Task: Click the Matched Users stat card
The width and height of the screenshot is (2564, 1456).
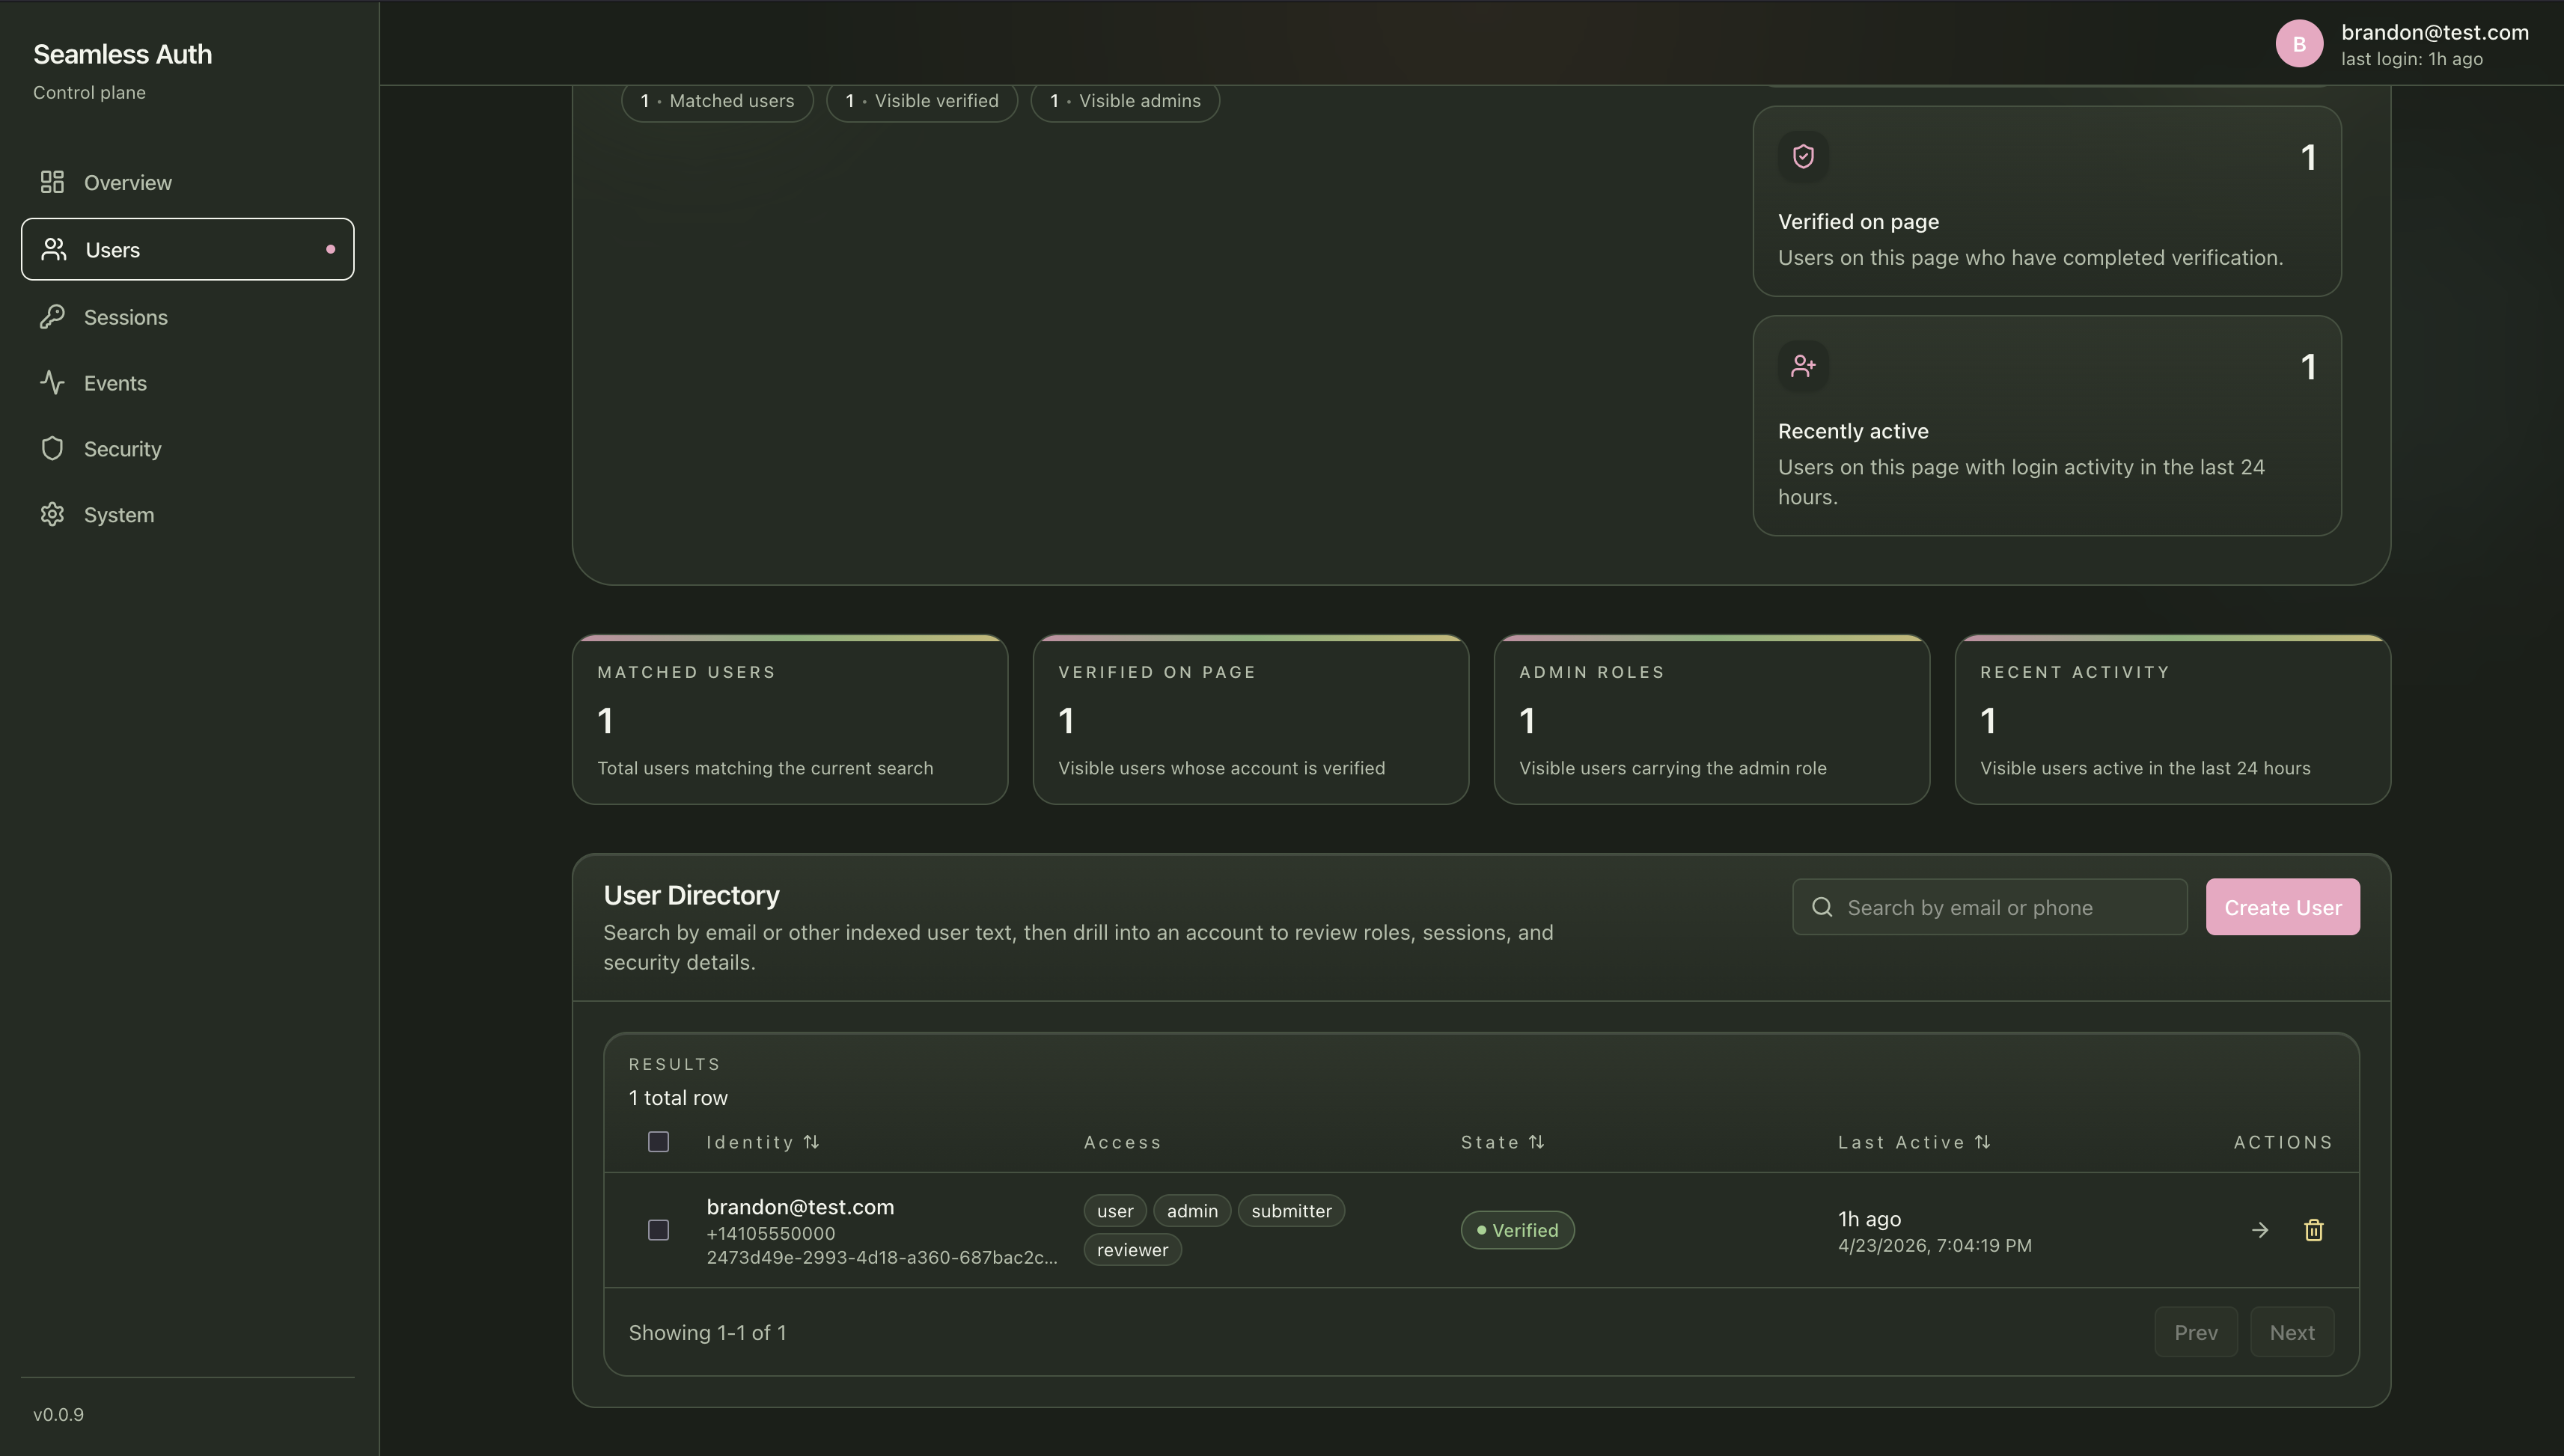Action: click(790, 719)
